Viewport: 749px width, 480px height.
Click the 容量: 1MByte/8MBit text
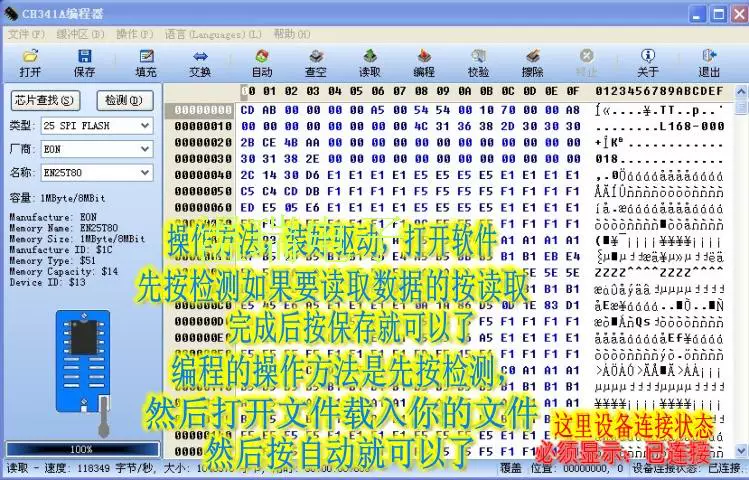coord(57,198)
